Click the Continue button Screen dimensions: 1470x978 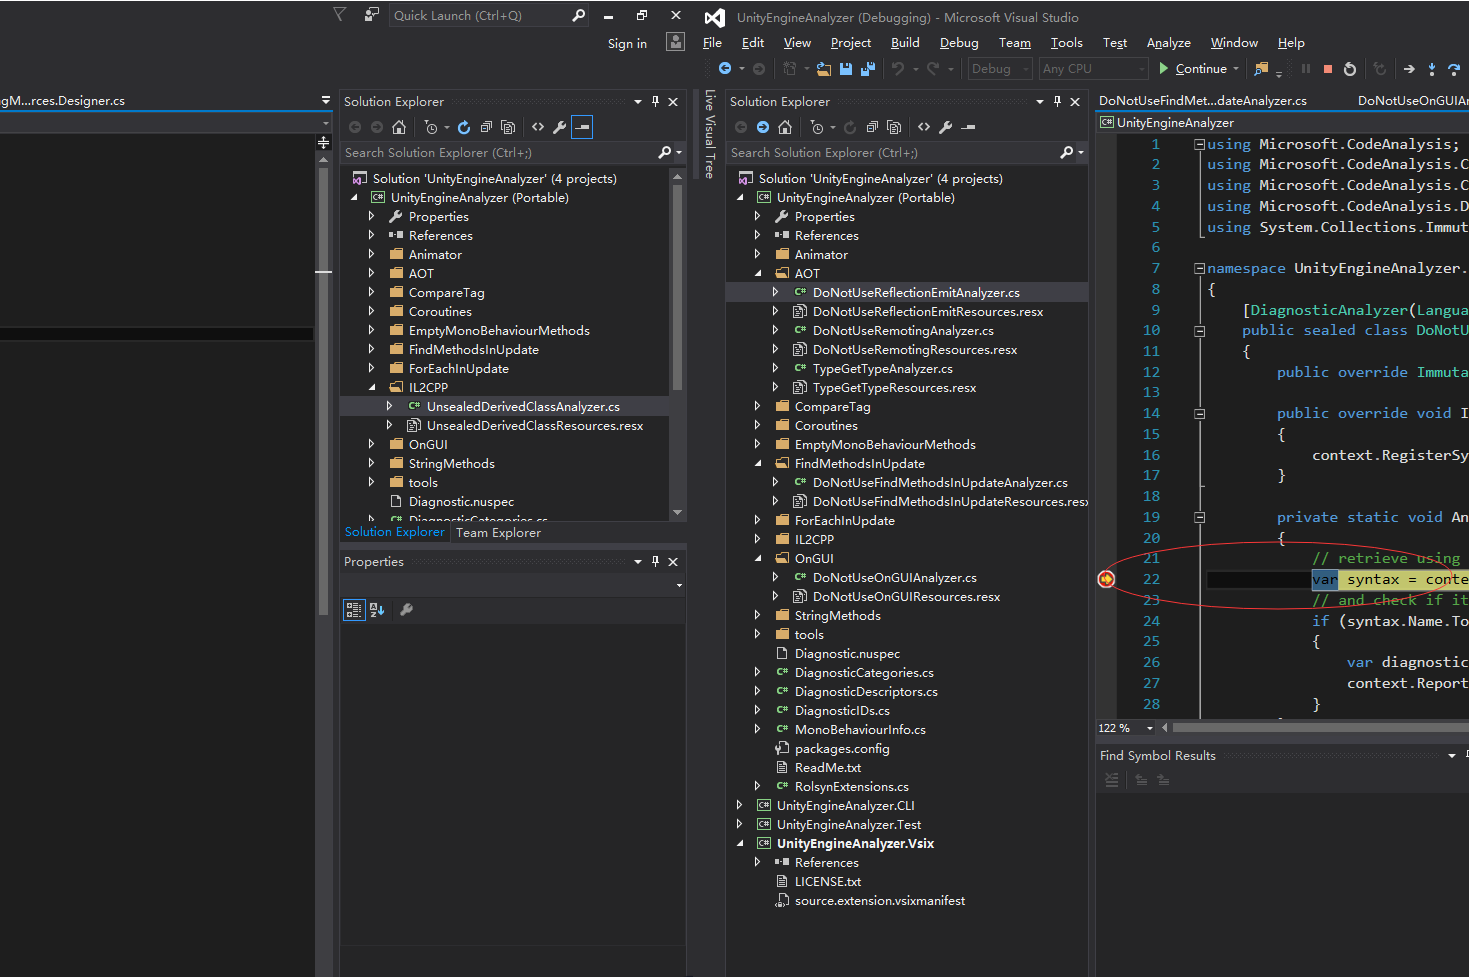pos(1192,69)
